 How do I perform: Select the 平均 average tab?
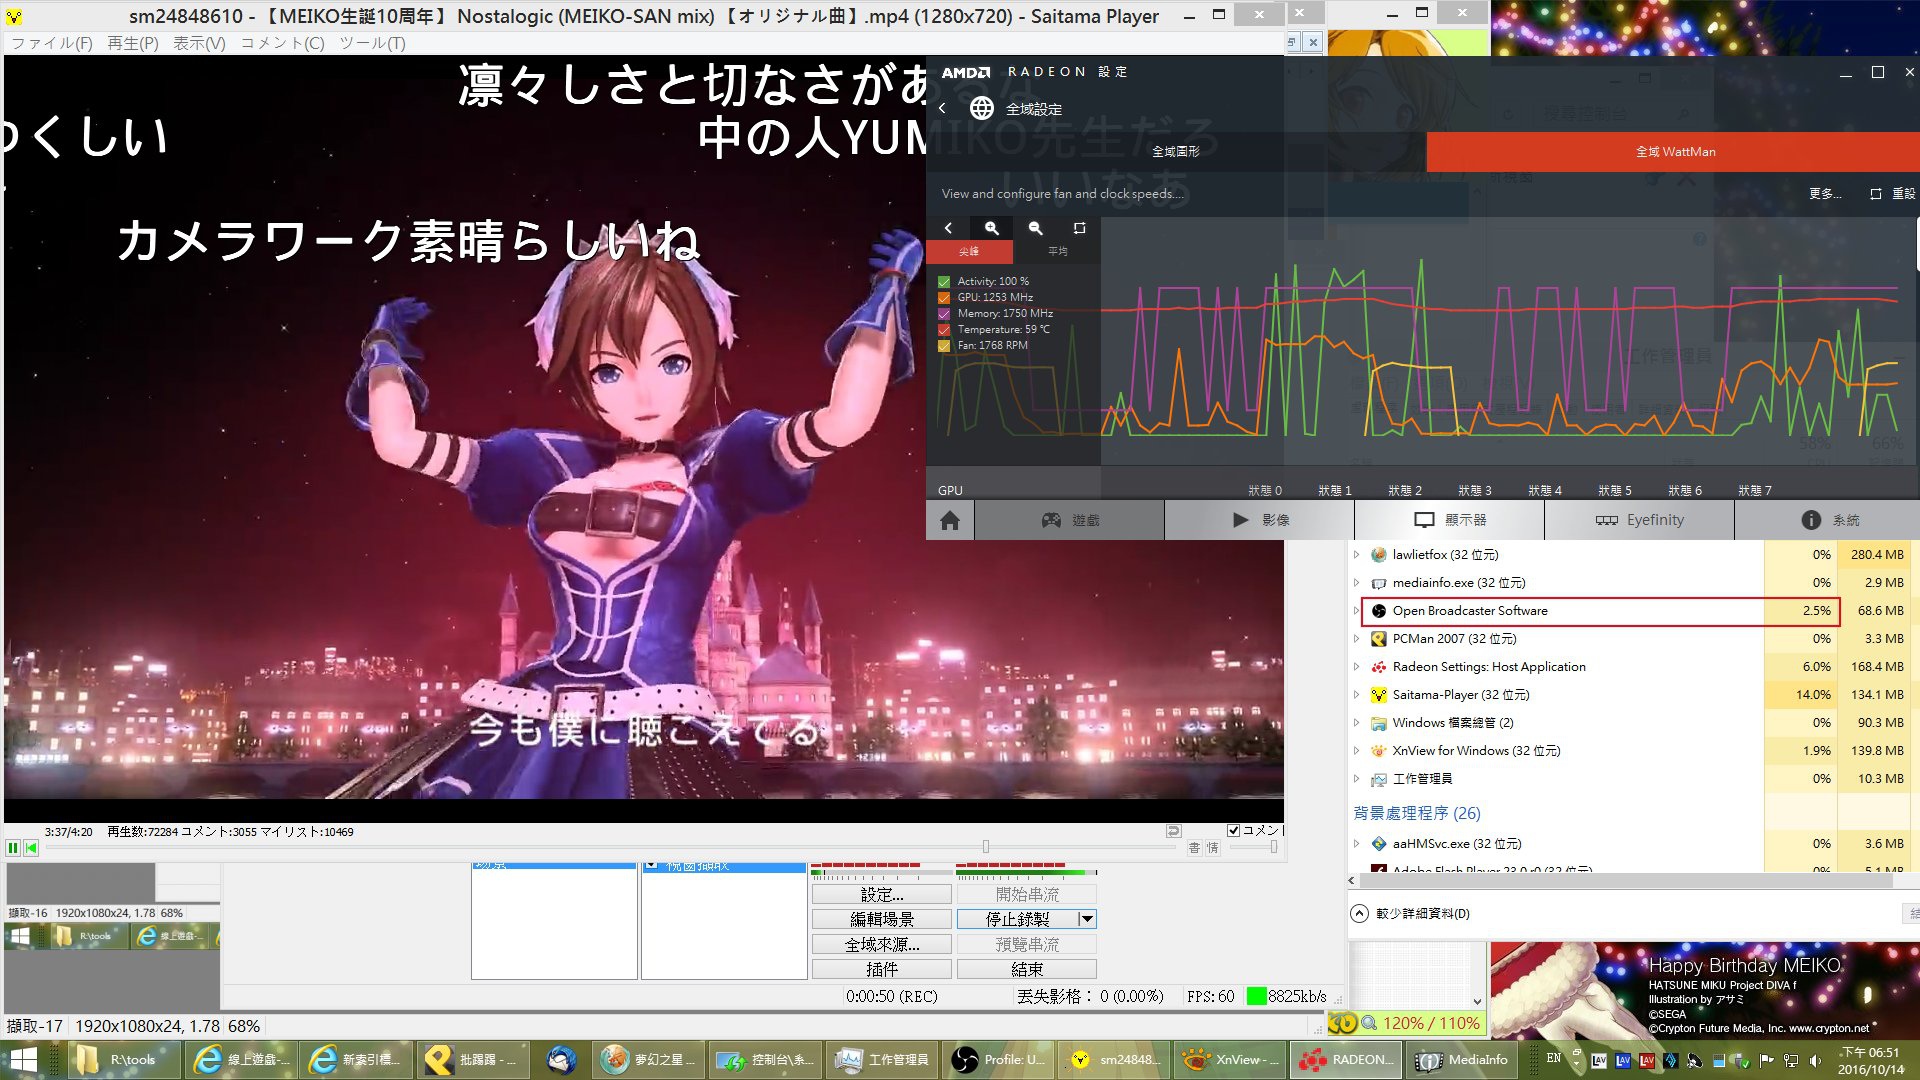point(1057,252)
